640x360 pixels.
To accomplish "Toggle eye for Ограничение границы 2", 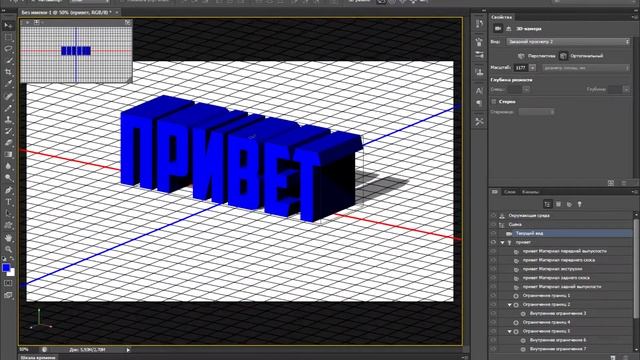I will [493, 304].
